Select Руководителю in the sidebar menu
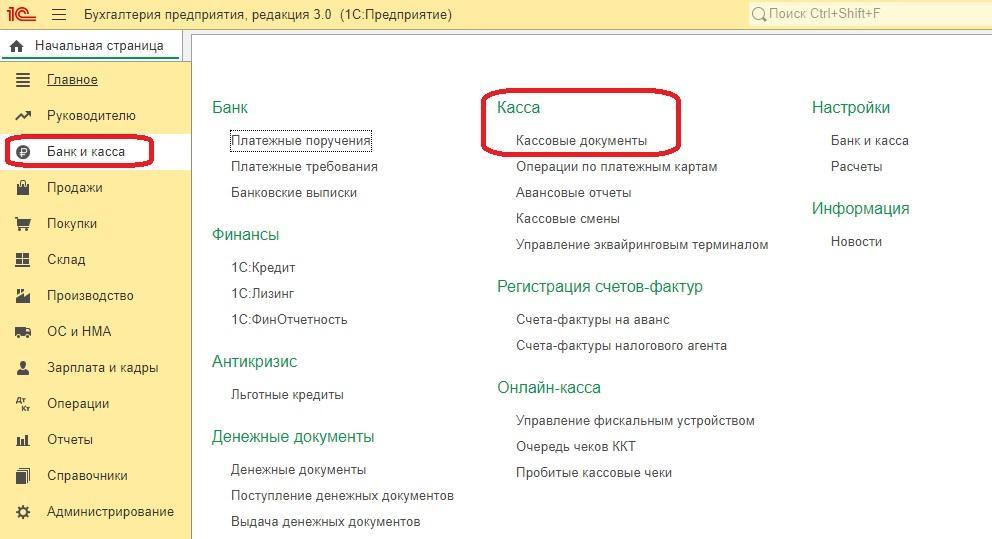This screenshot has height=539, width=992. [x=91, y=116]
